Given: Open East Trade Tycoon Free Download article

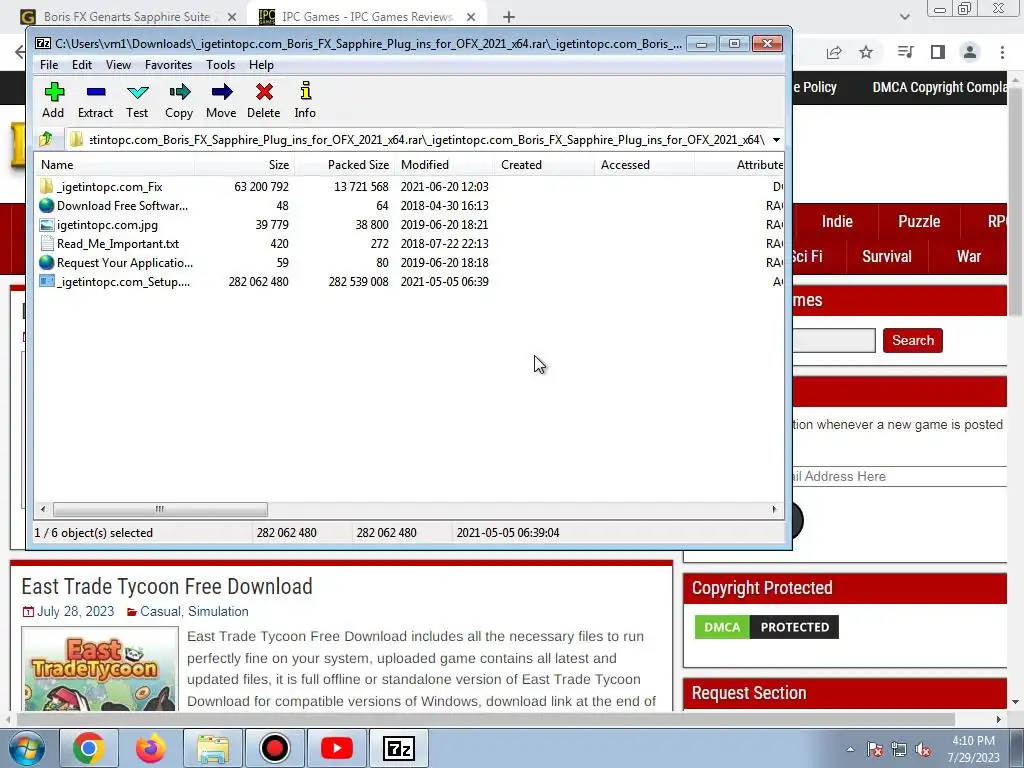Looking at the screenshot, I should [167, 586].
